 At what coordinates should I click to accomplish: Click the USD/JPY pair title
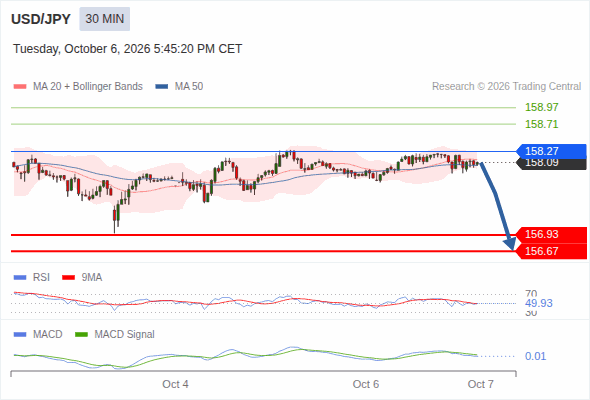pos(41,19)
